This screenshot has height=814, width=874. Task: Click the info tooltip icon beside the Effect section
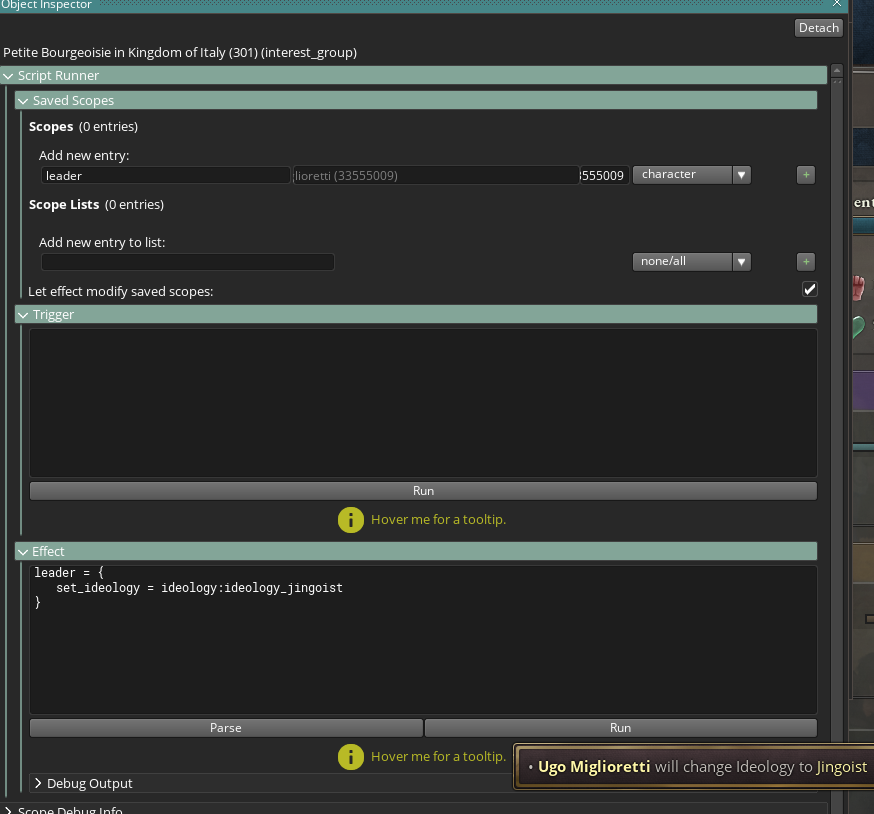coord(351,756)
